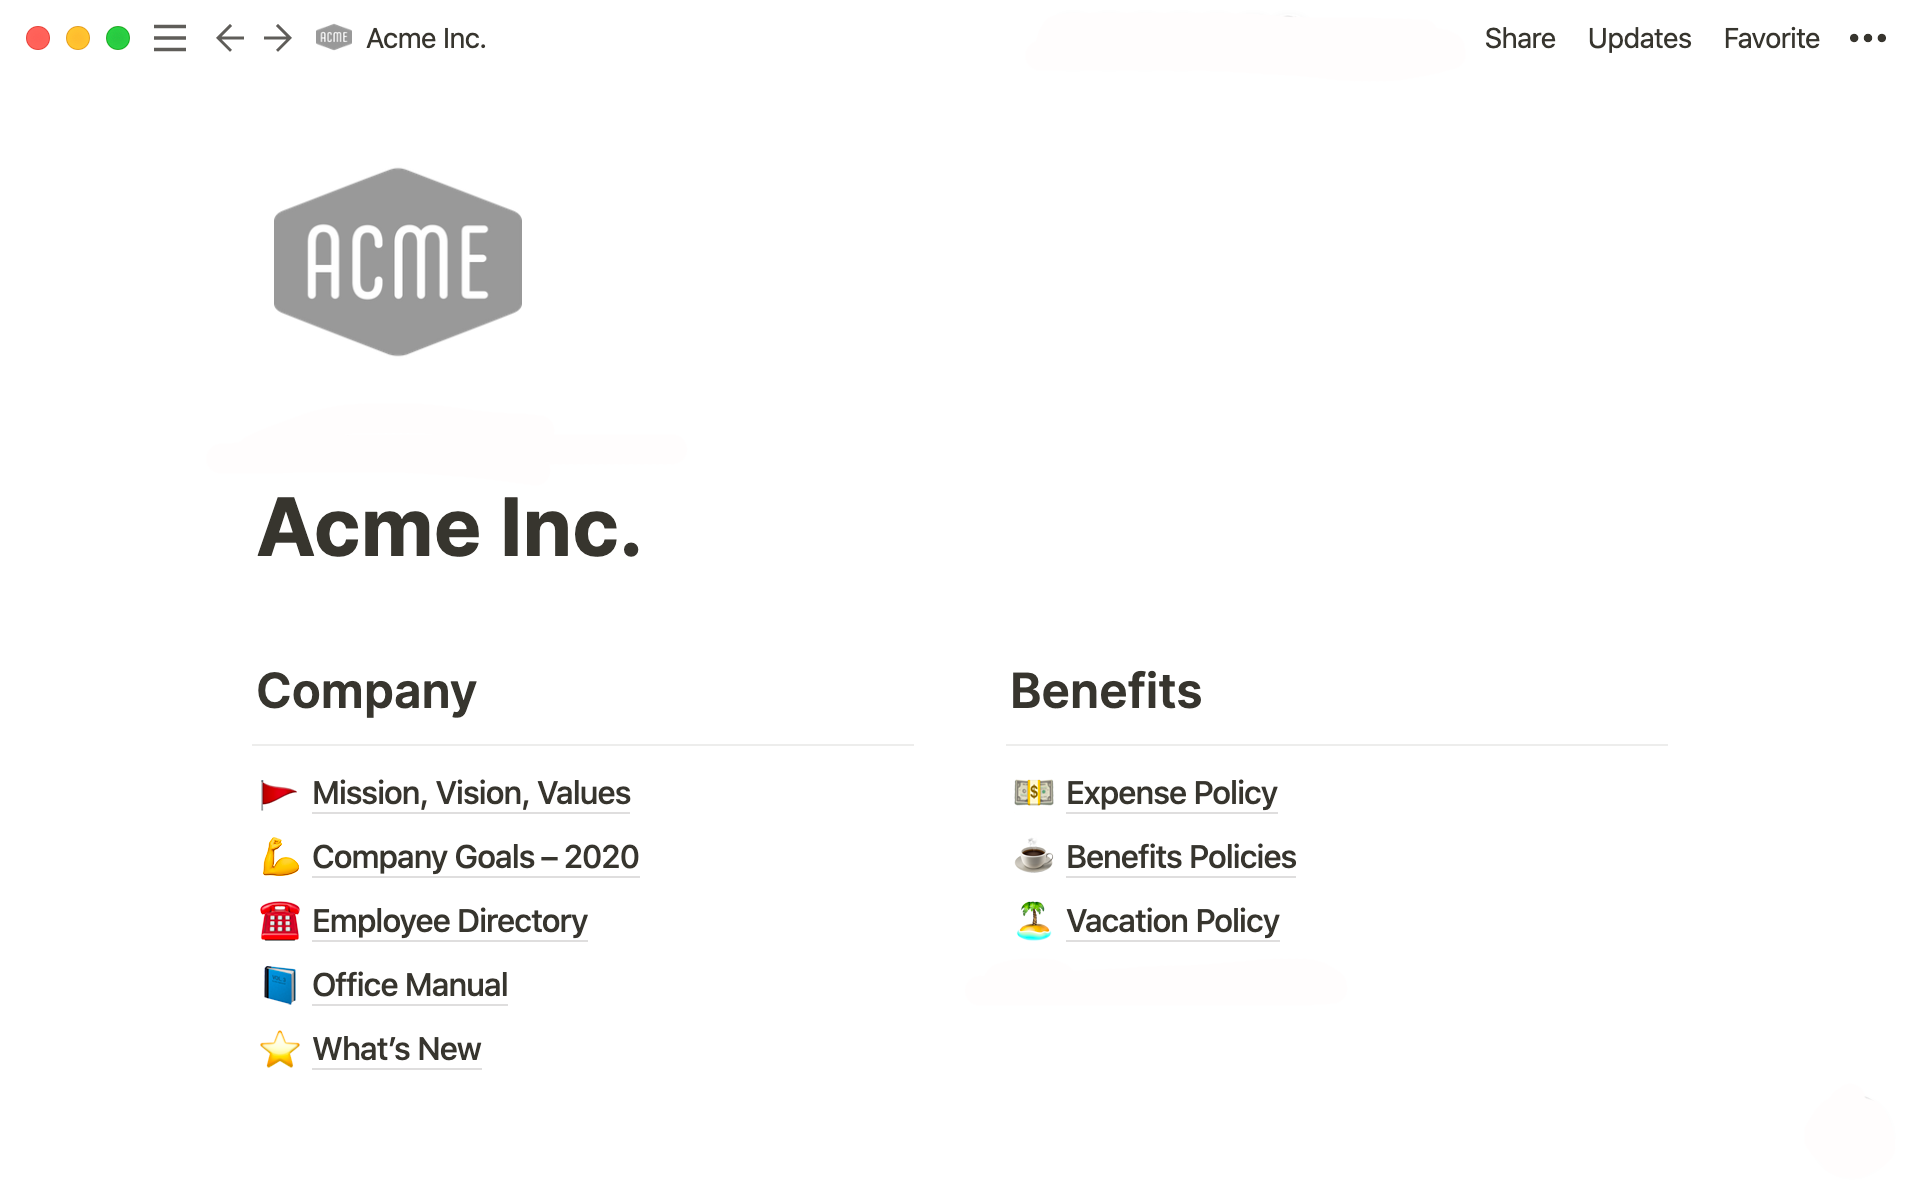Screen dimensions: 1920x1200
Task: Open Company Goals – 2020 page
Action: [476, 856]
